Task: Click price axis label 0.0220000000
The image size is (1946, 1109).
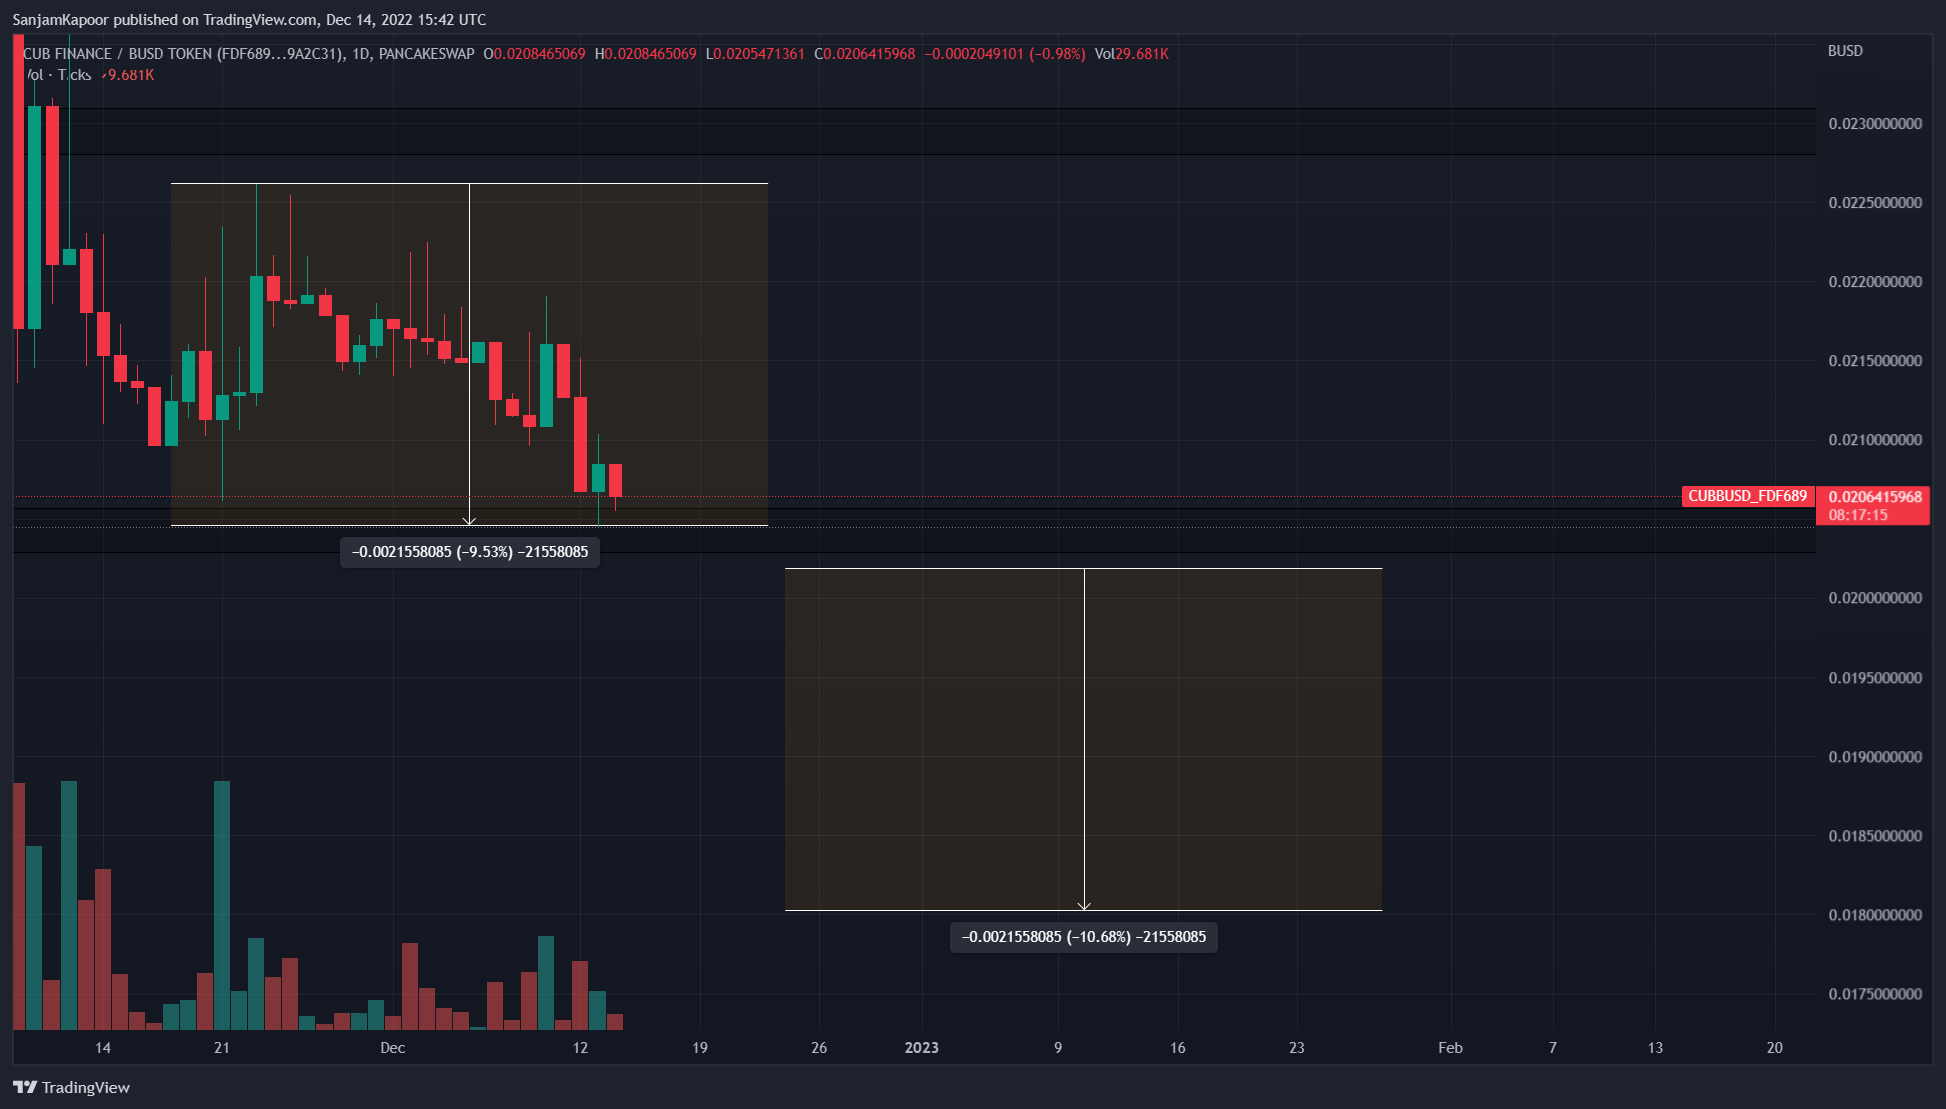Action: click(x=1875, y=282)
